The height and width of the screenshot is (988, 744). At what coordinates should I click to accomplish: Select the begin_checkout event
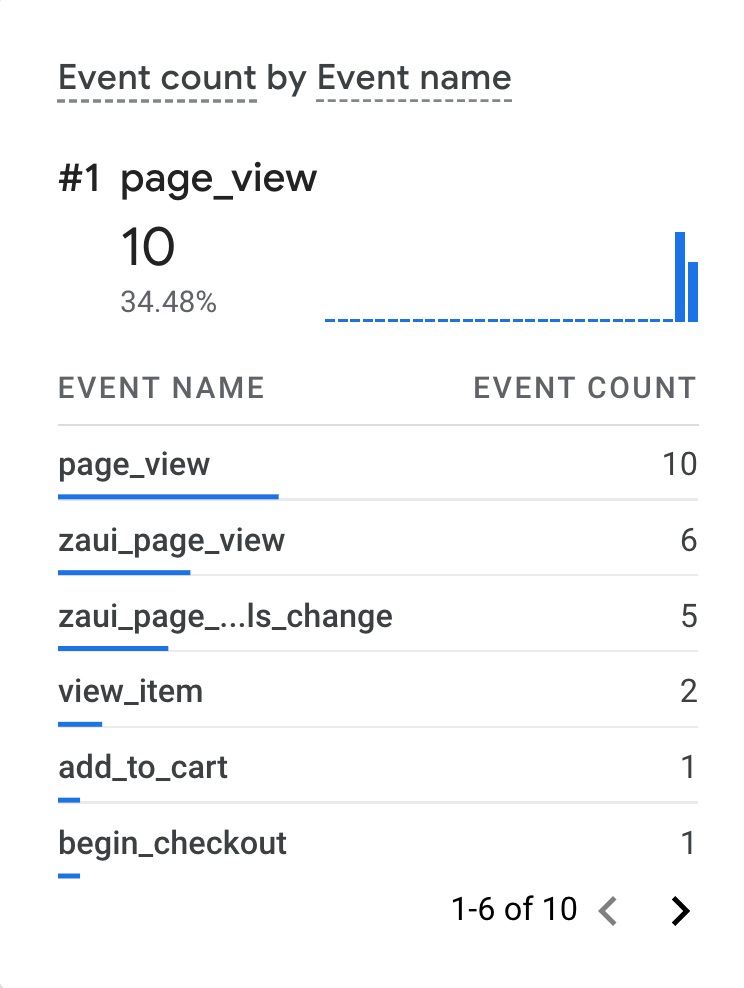[x=172, y=843]
